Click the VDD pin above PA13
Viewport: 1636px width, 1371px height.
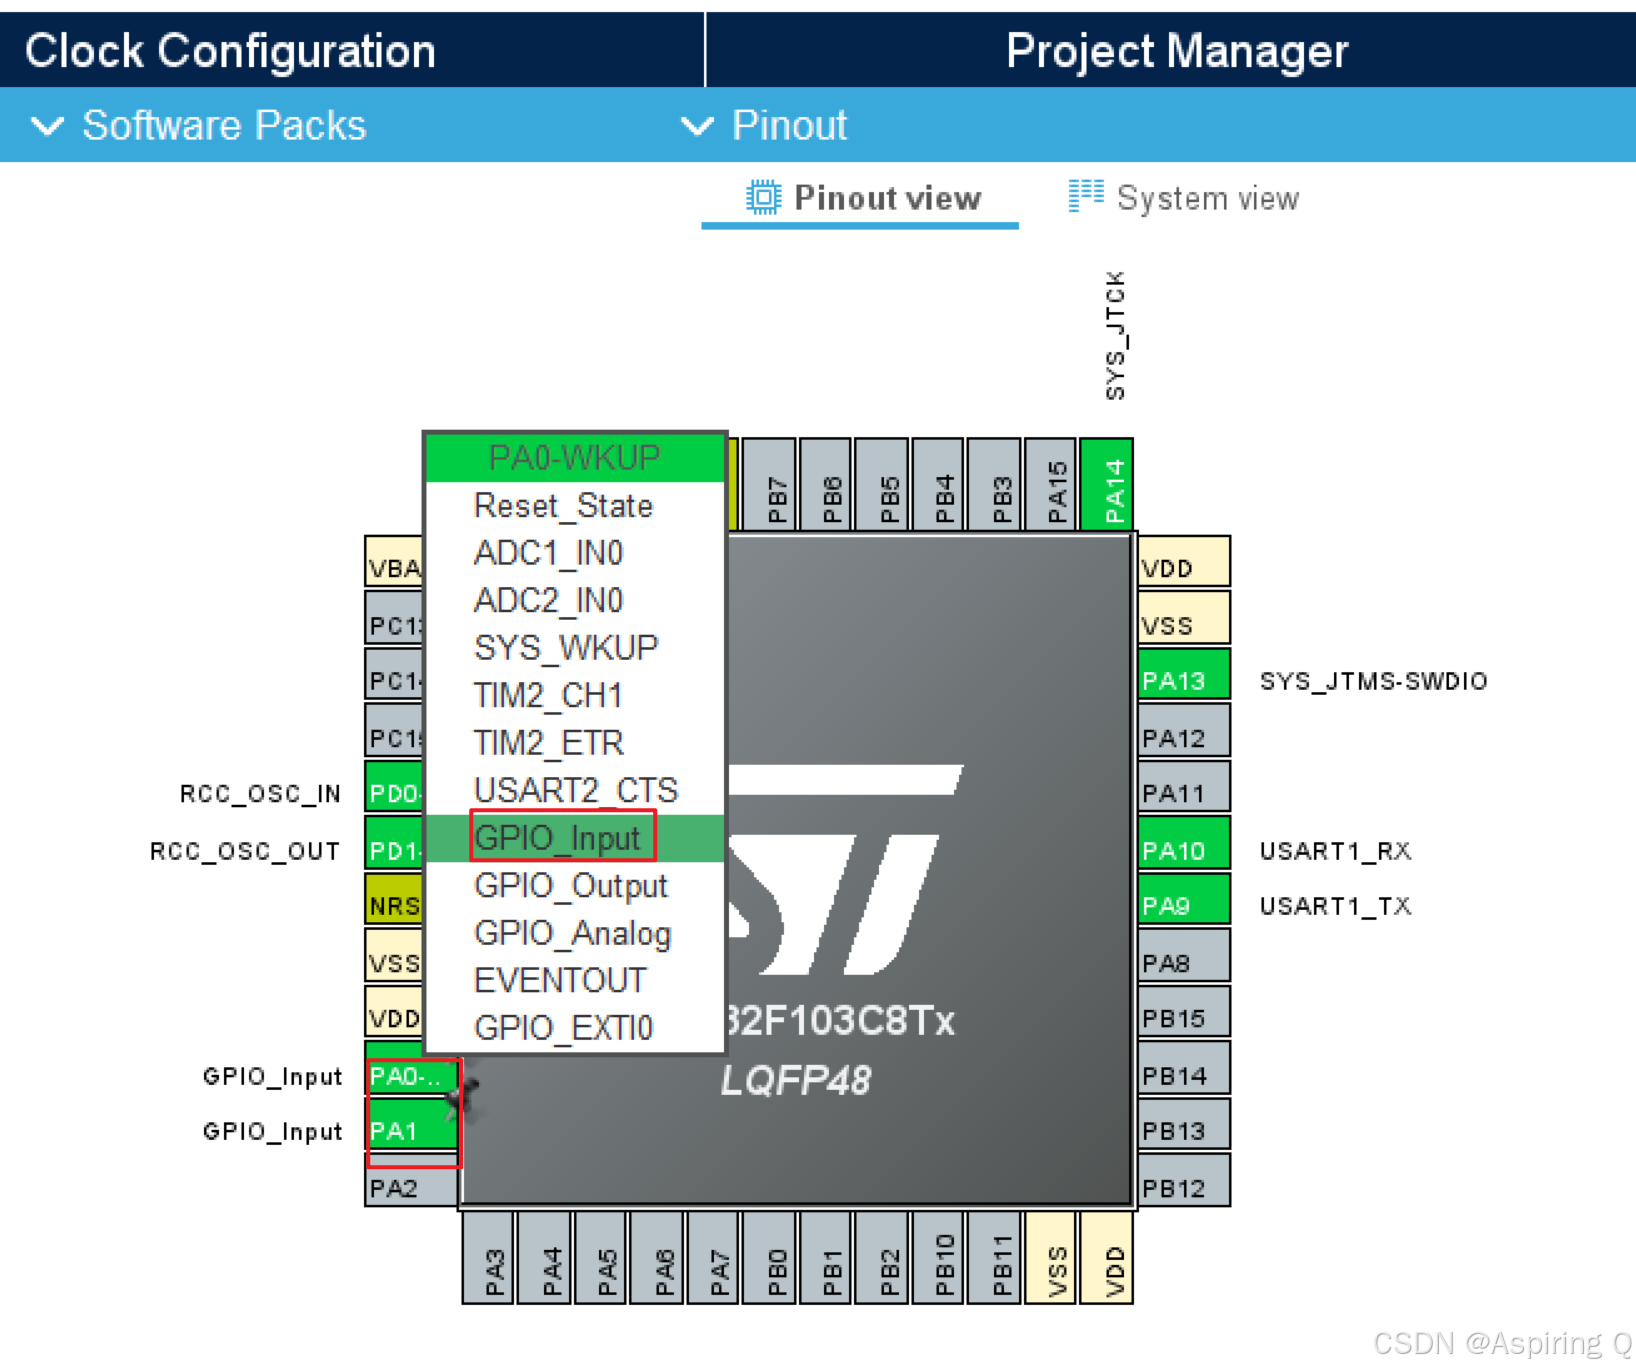[1184, 562]
